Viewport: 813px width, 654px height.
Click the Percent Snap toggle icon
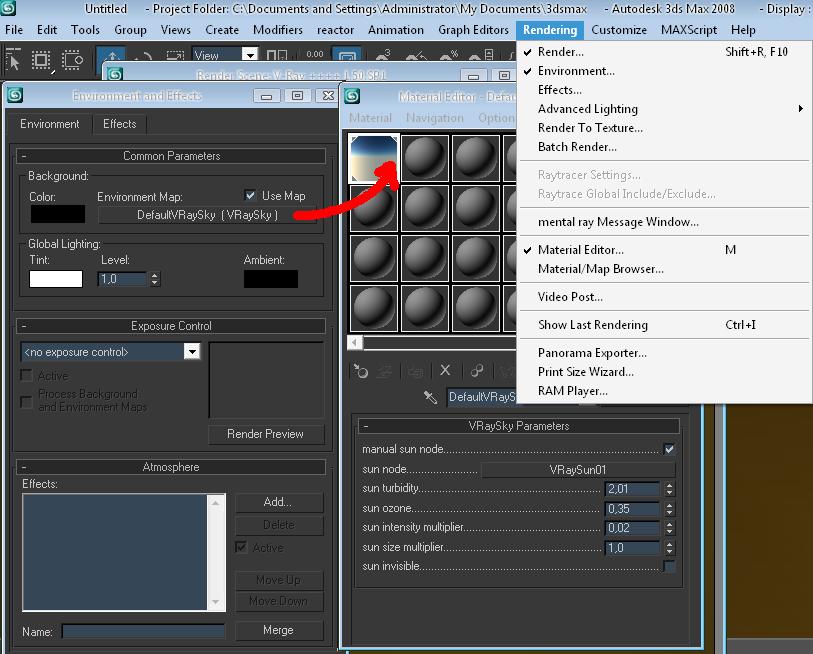(x=448, y=54)
